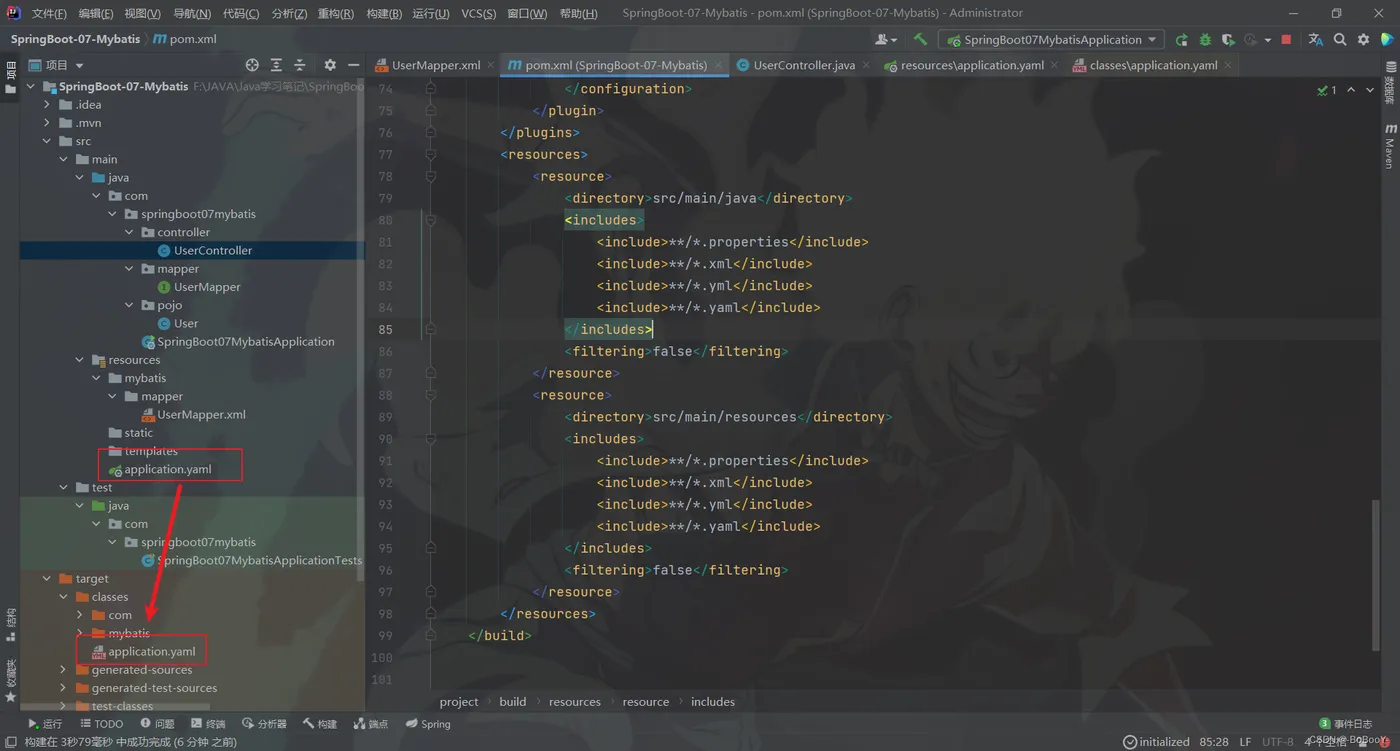Click the user account icon in toolbar

click(885, 40)
